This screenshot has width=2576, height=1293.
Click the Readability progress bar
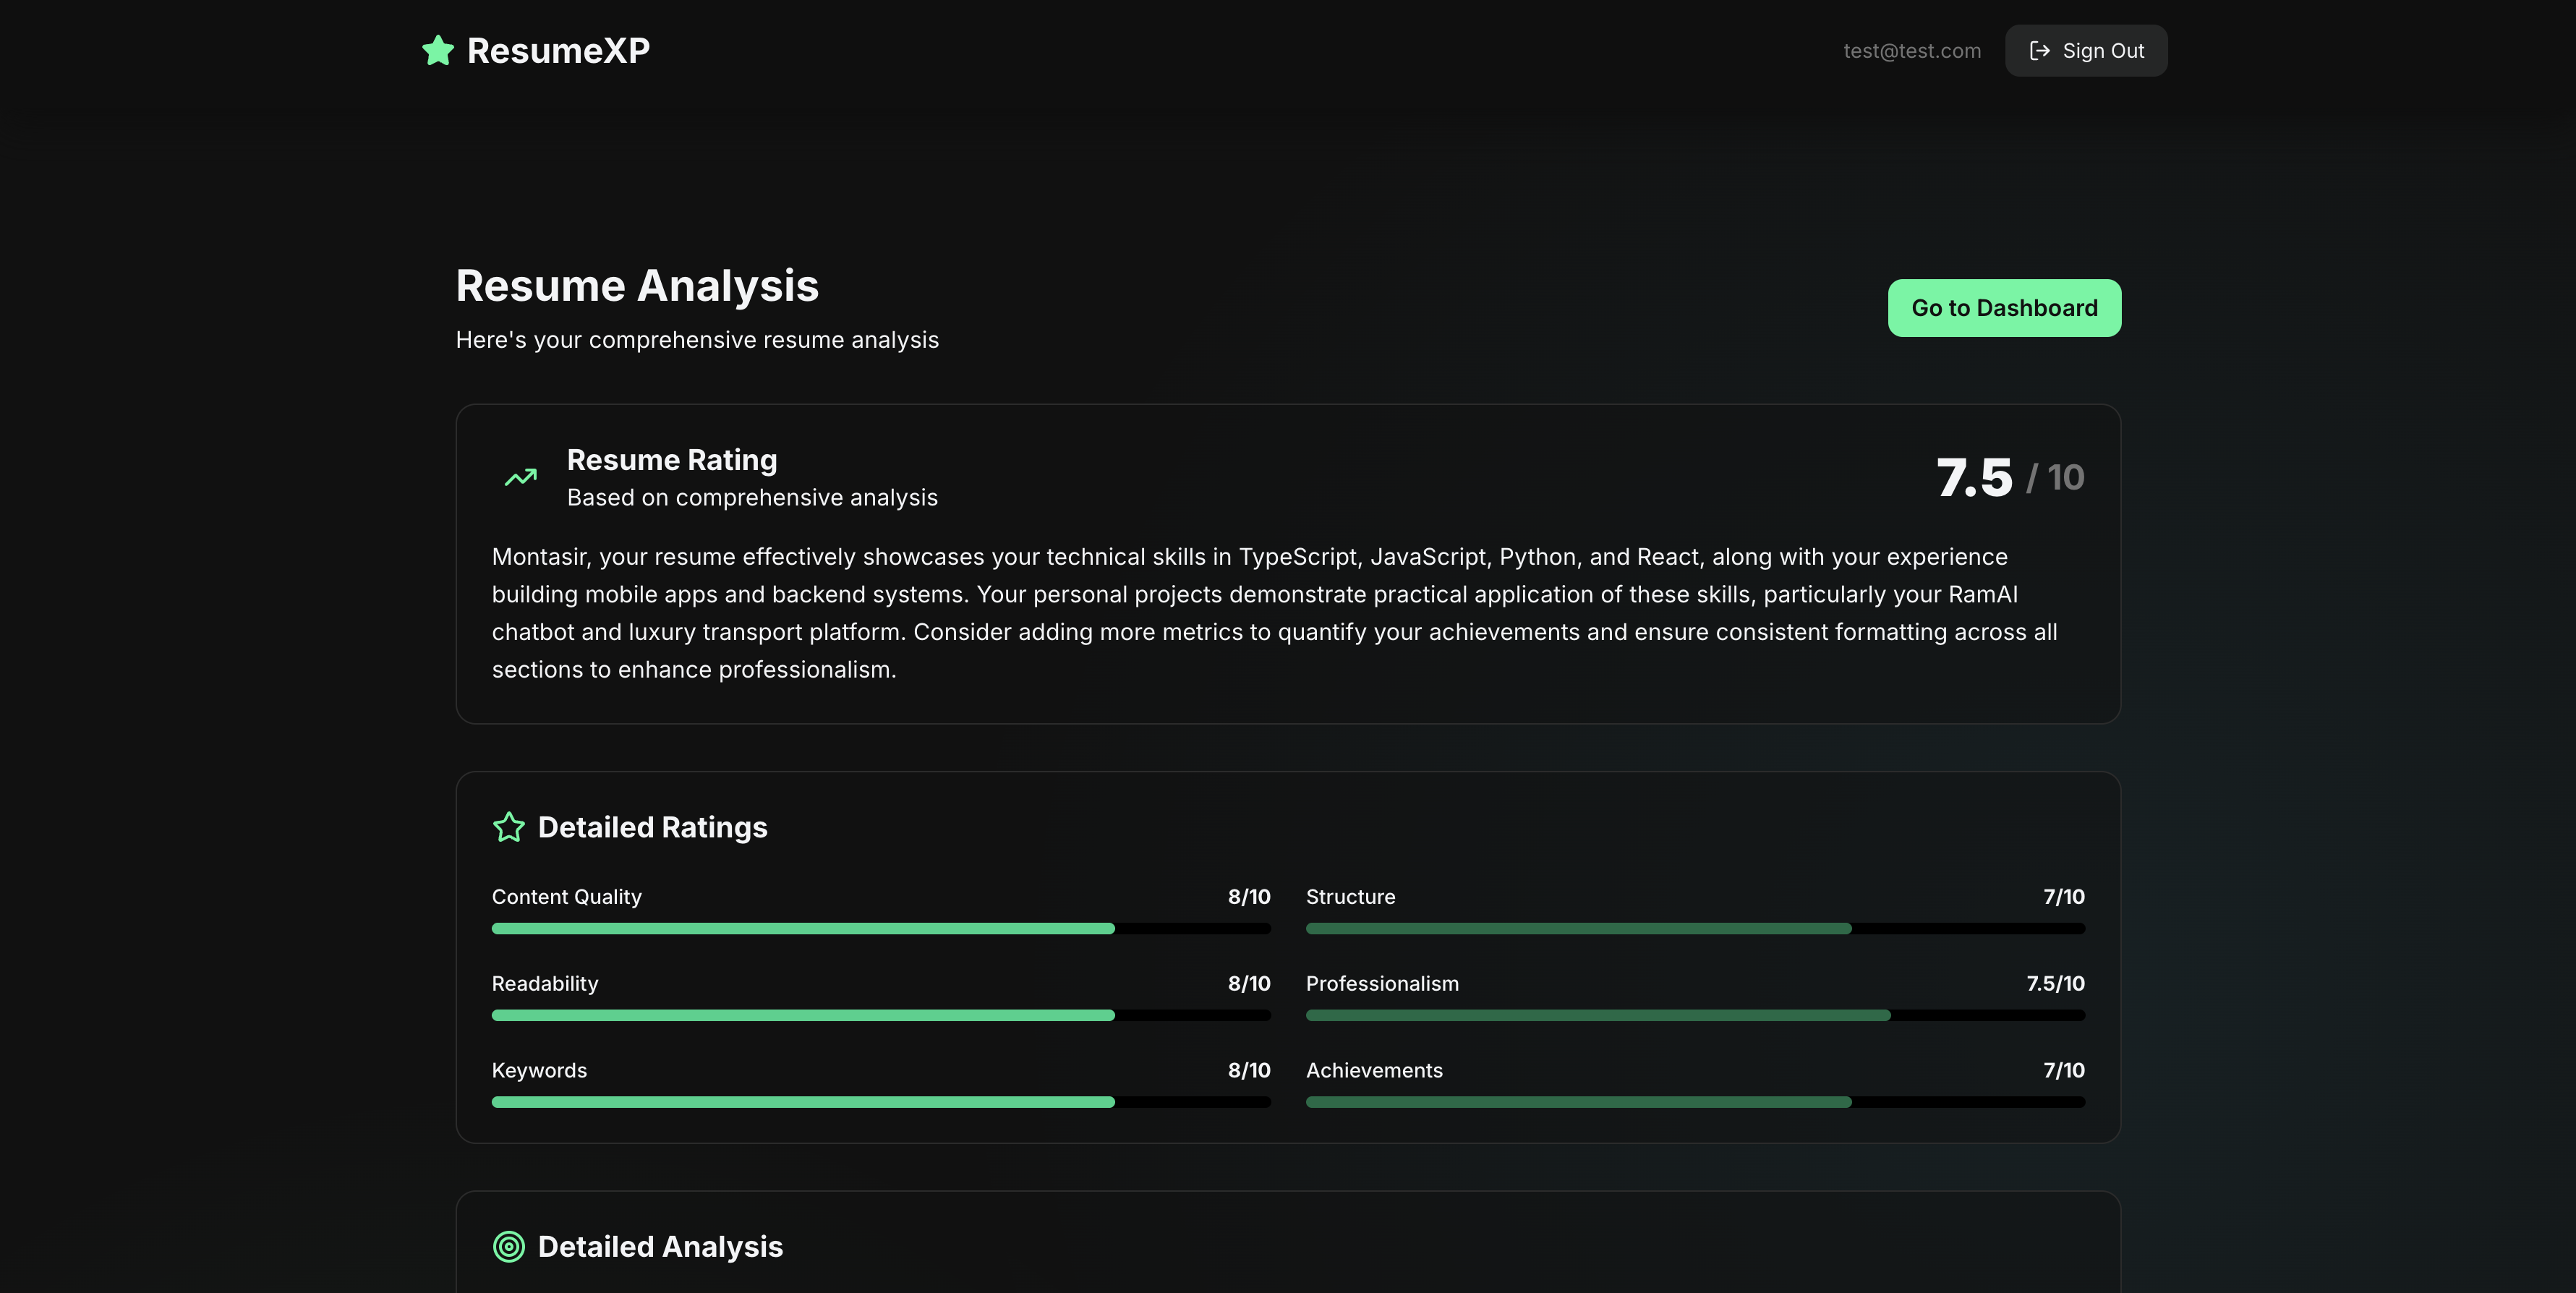[x=880, y=1015]
